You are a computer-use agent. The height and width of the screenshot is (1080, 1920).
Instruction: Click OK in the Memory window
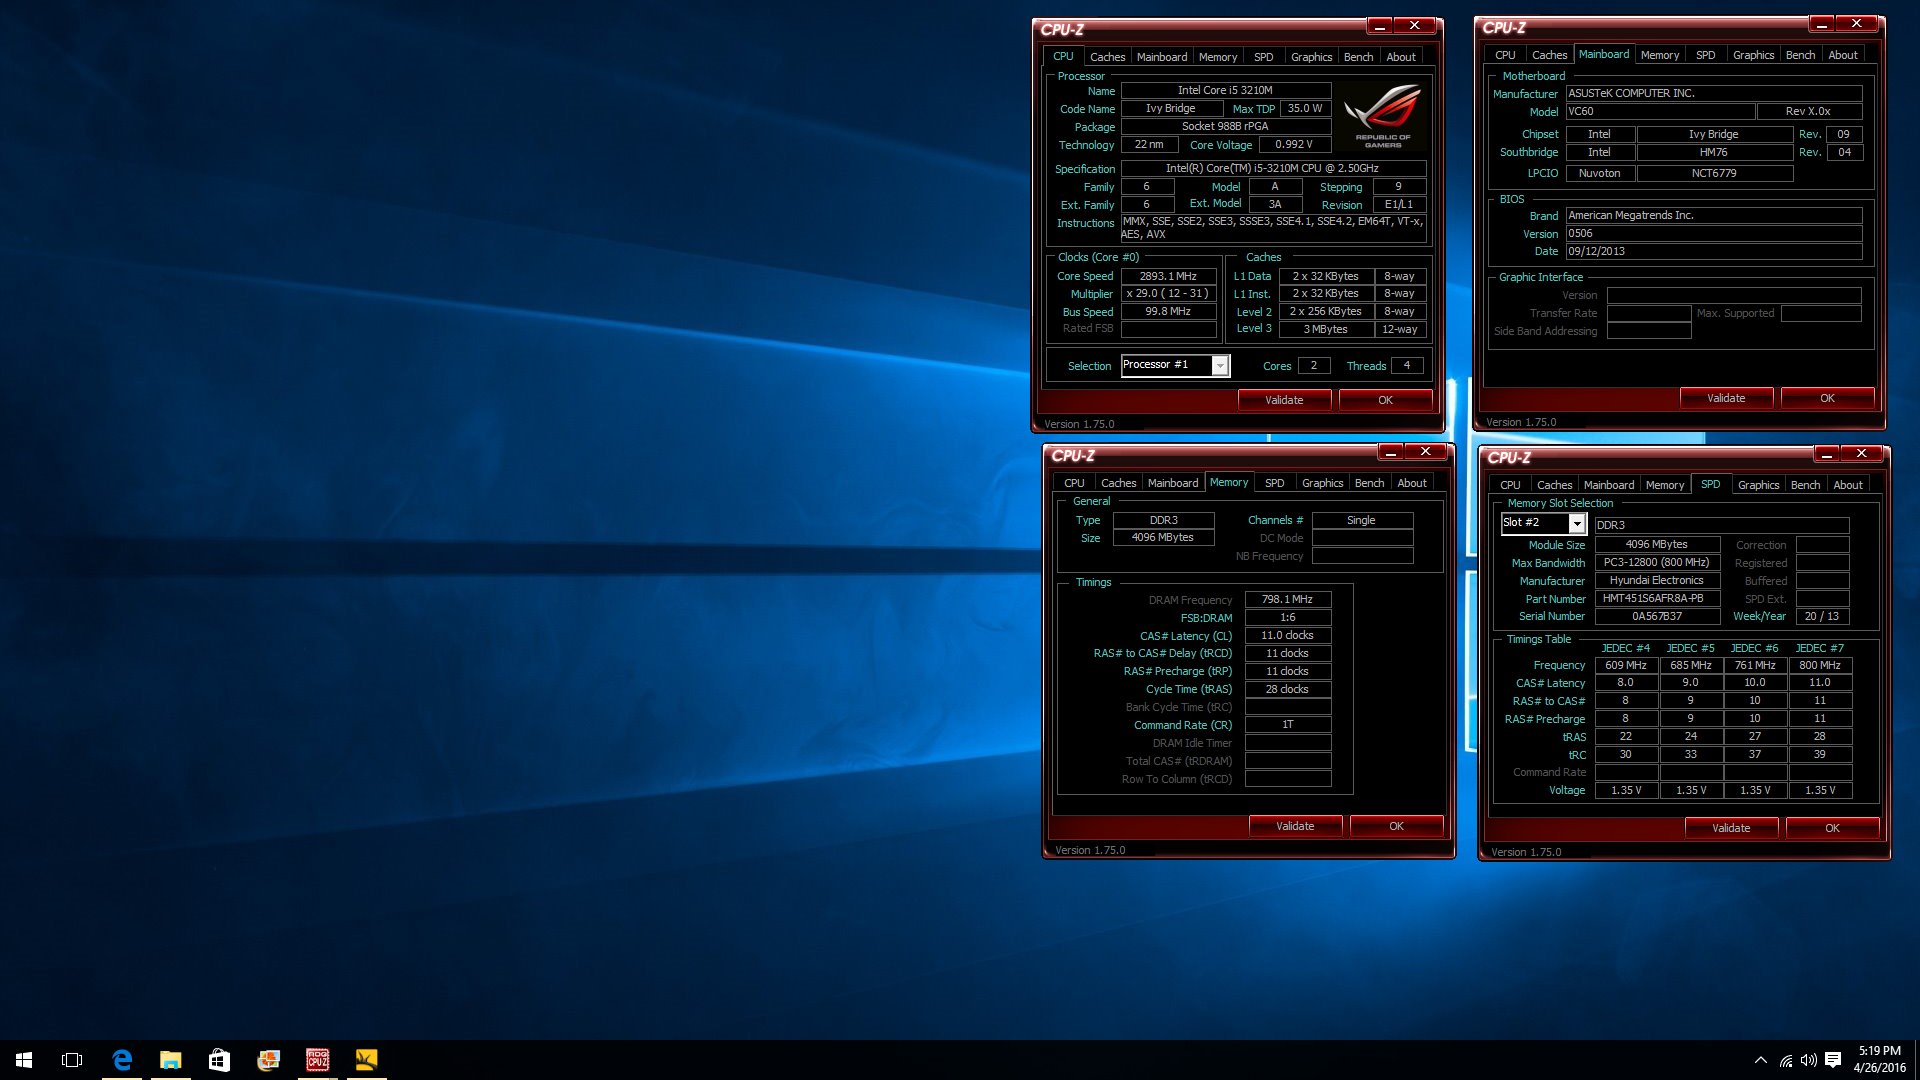(x=1396, y=826)
